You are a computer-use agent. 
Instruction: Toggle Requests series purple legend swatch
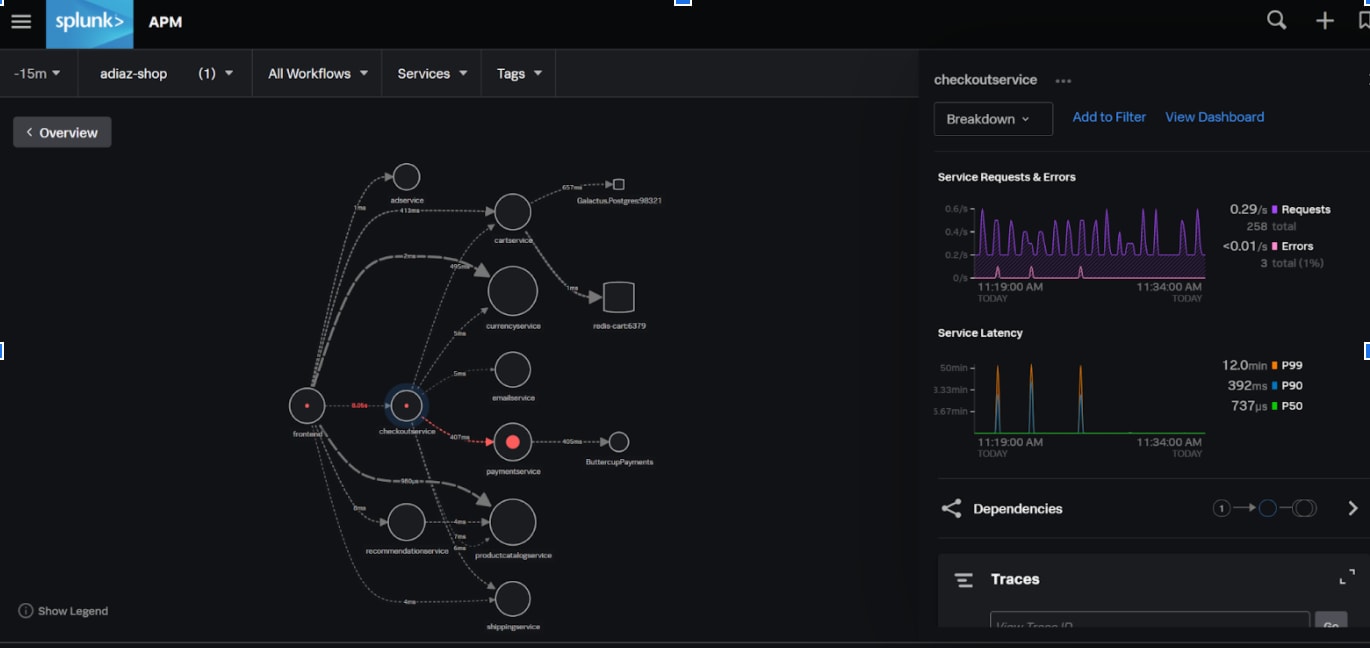pos(1275,210)
